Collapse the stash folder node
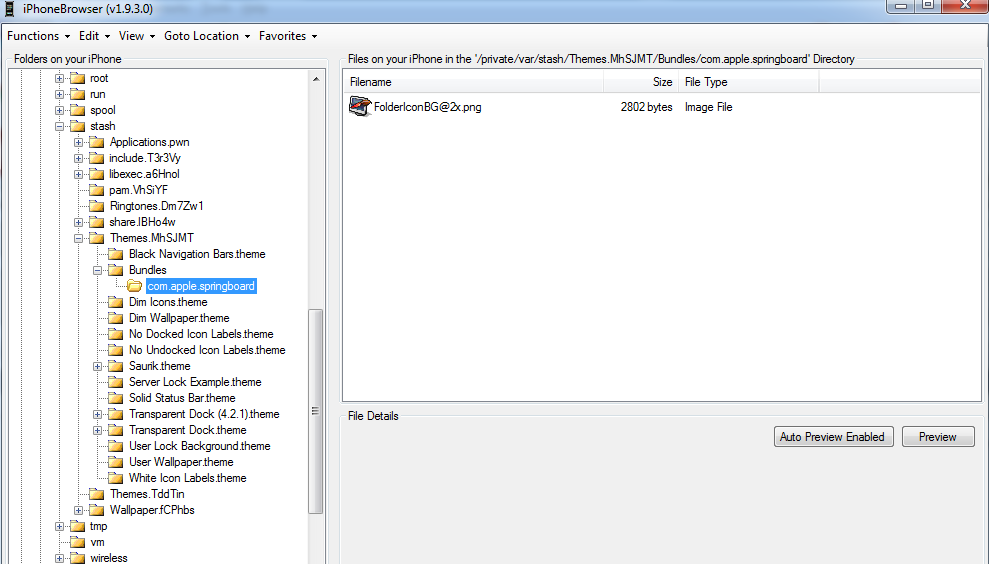This screenshot has width=989, height=564. click(x=59, y=126)
